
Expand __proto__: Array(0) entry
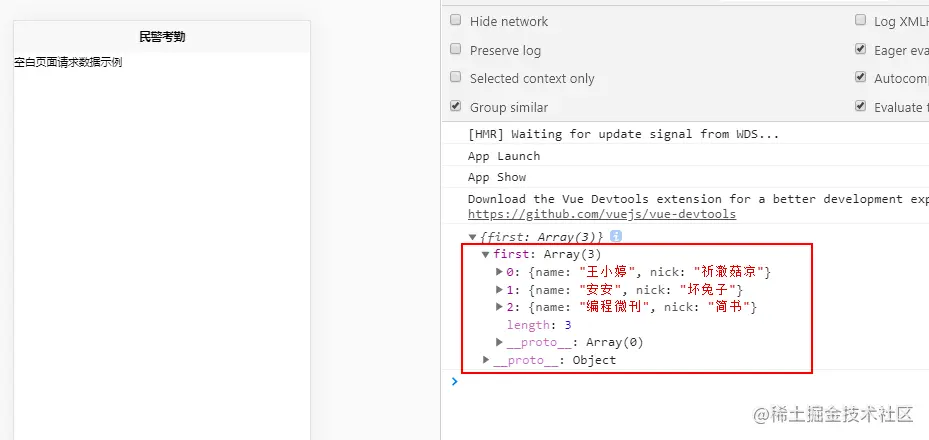(x=499, y=342)
